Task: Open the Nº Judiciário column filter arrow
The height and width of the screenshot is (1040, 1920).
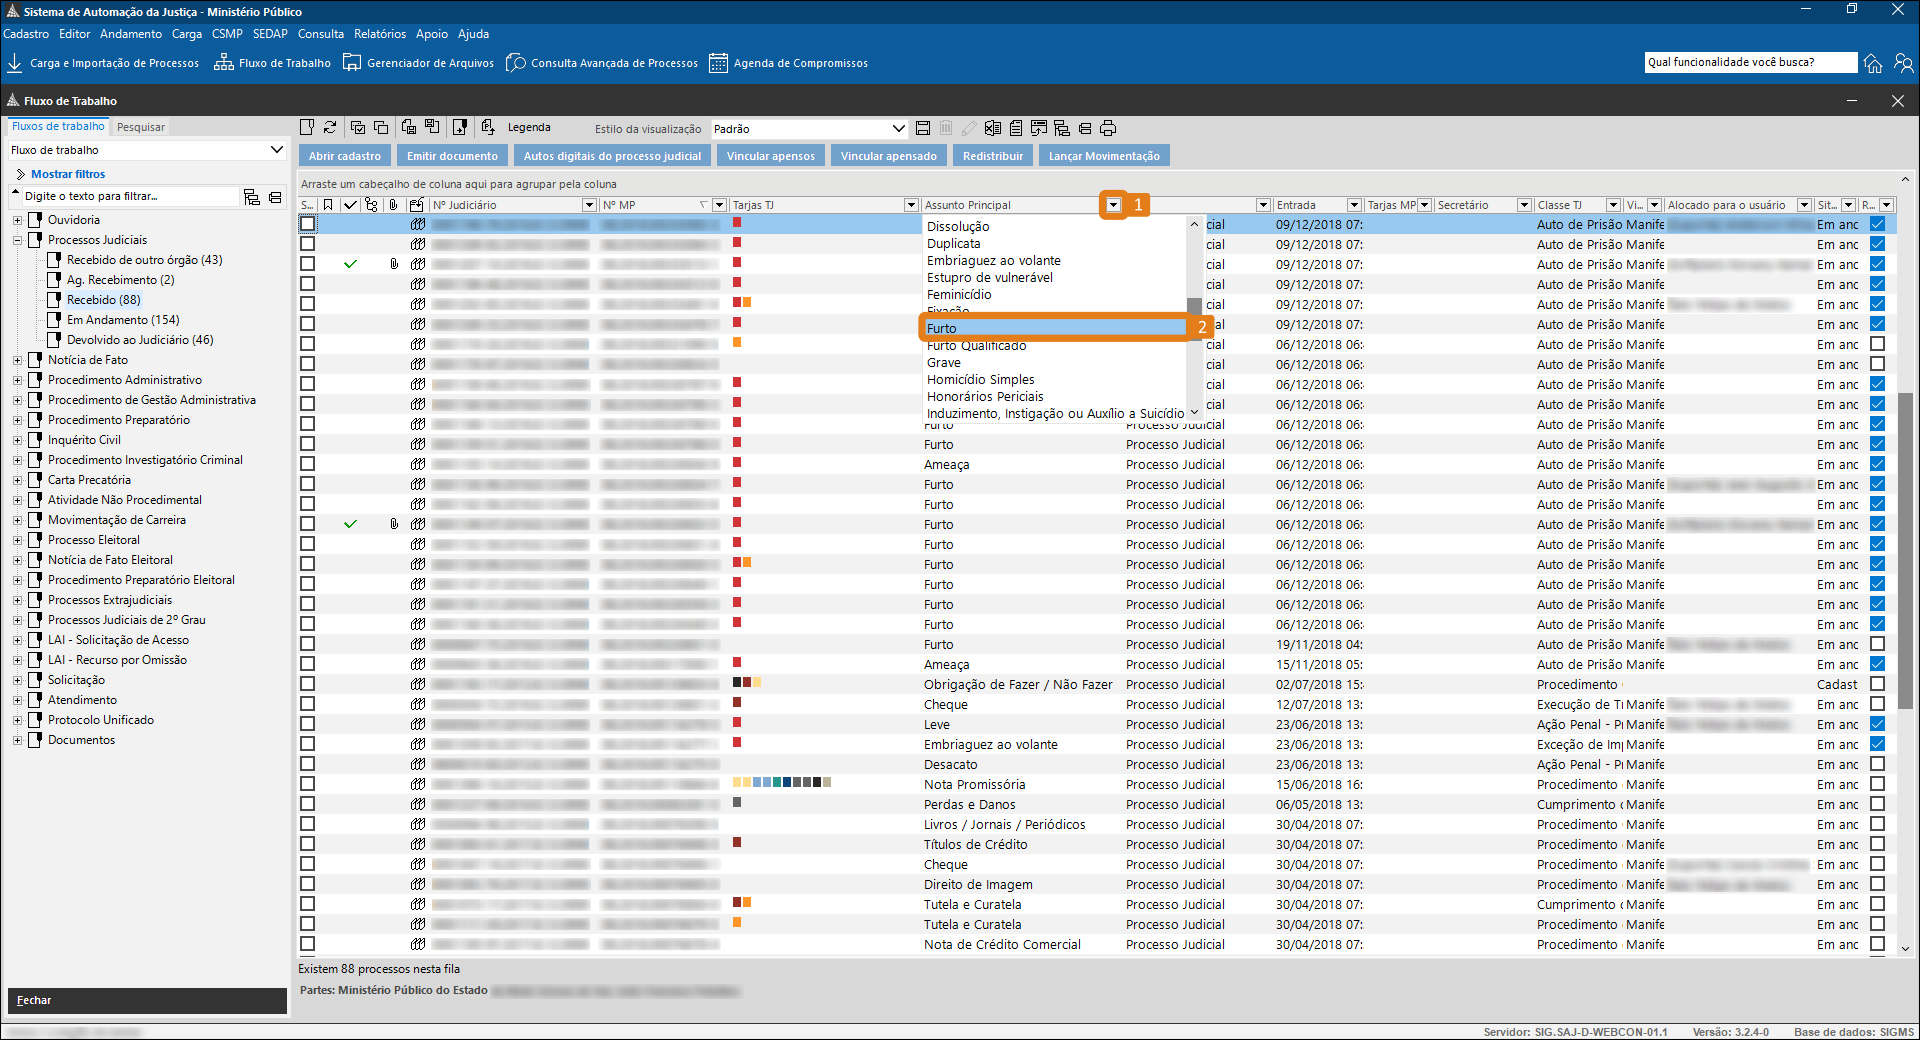Action: pos(588,205)
